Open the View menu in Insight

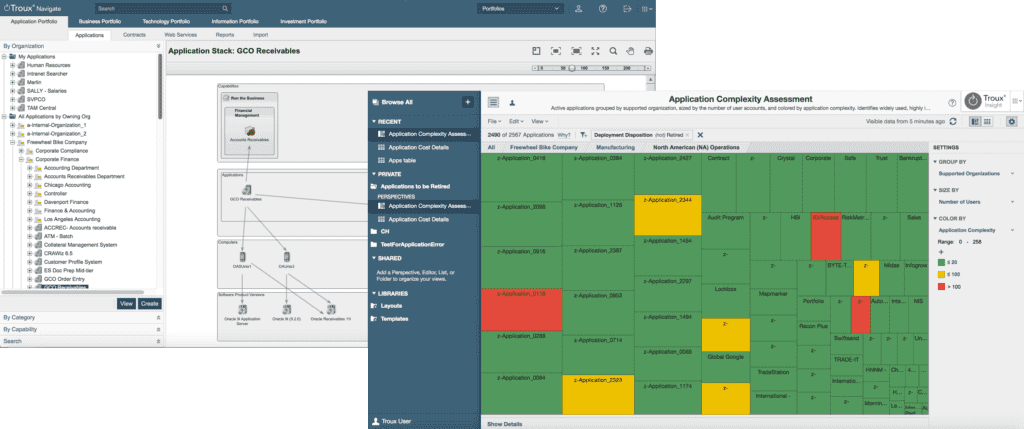tap(539, 121)
